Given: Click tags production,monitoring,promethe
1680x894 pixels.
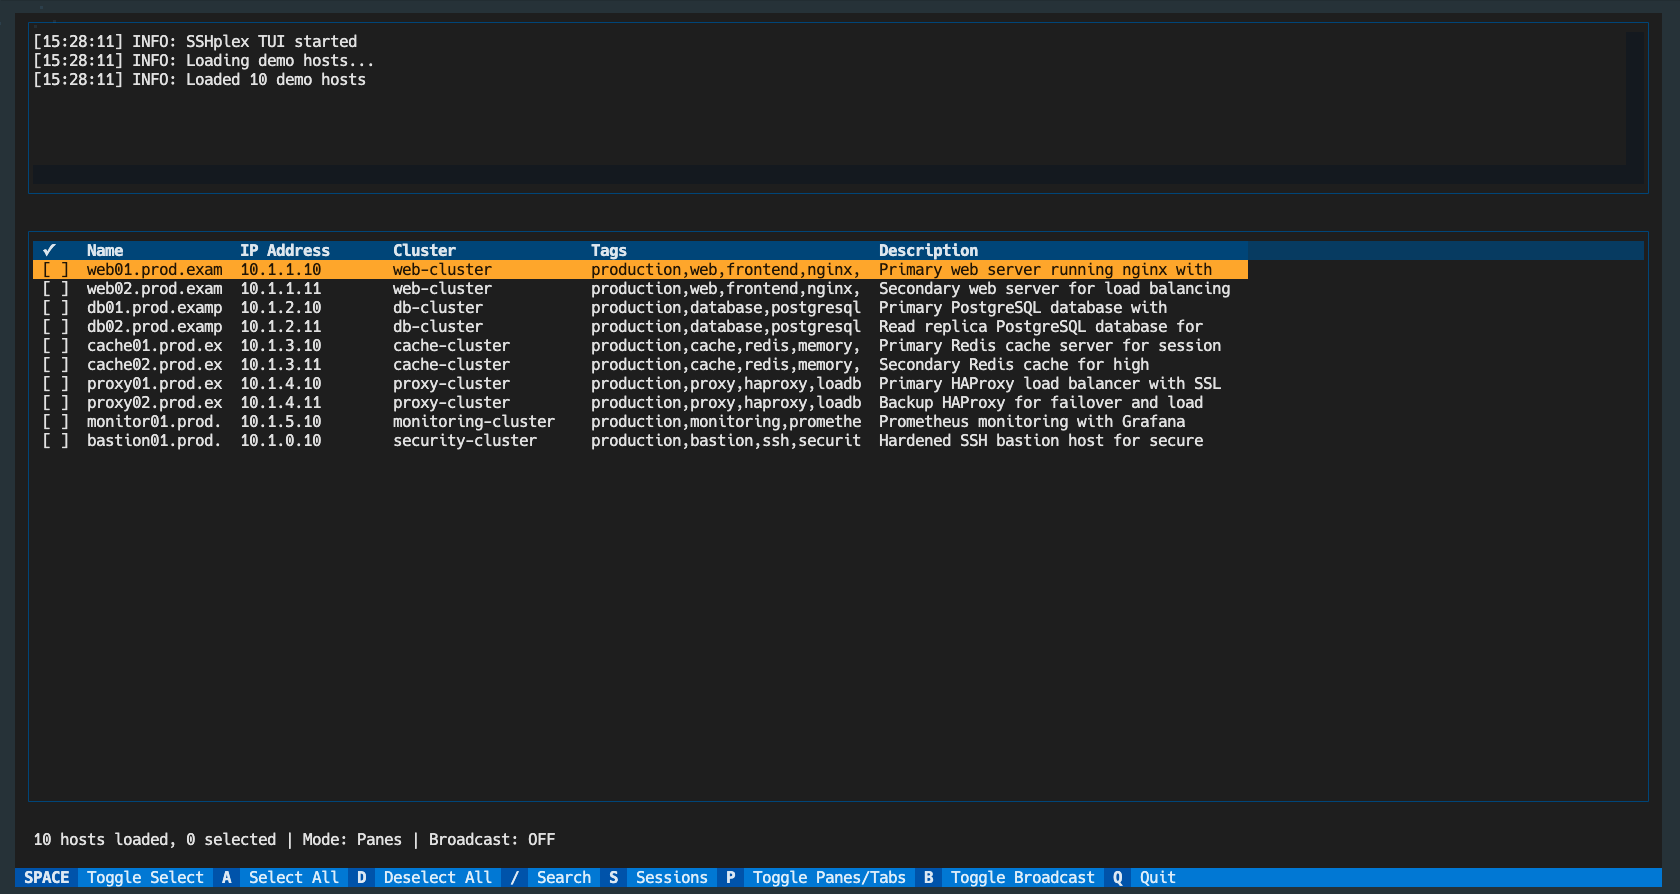Looking at the screenshot, I should tap(726, 422).
